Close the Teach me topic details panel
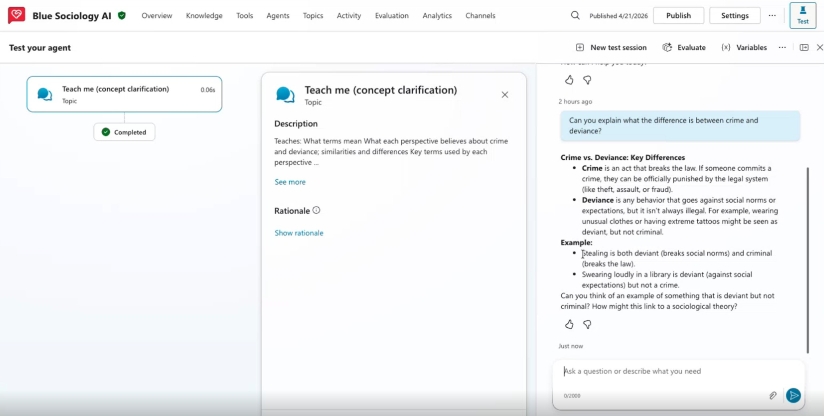This screenshot has width=824, height=416. pos(504,95)
